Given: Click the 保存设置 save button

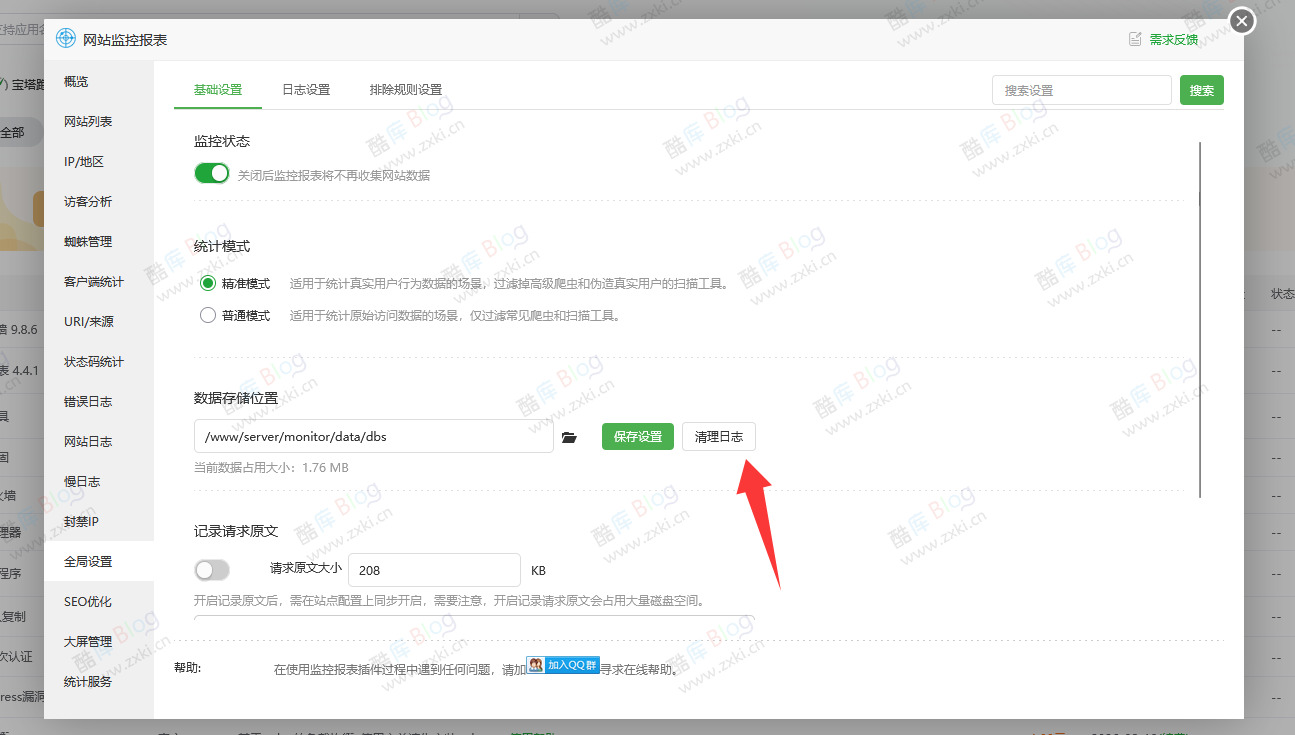Looking at the screenshot, I should point(637,436).
